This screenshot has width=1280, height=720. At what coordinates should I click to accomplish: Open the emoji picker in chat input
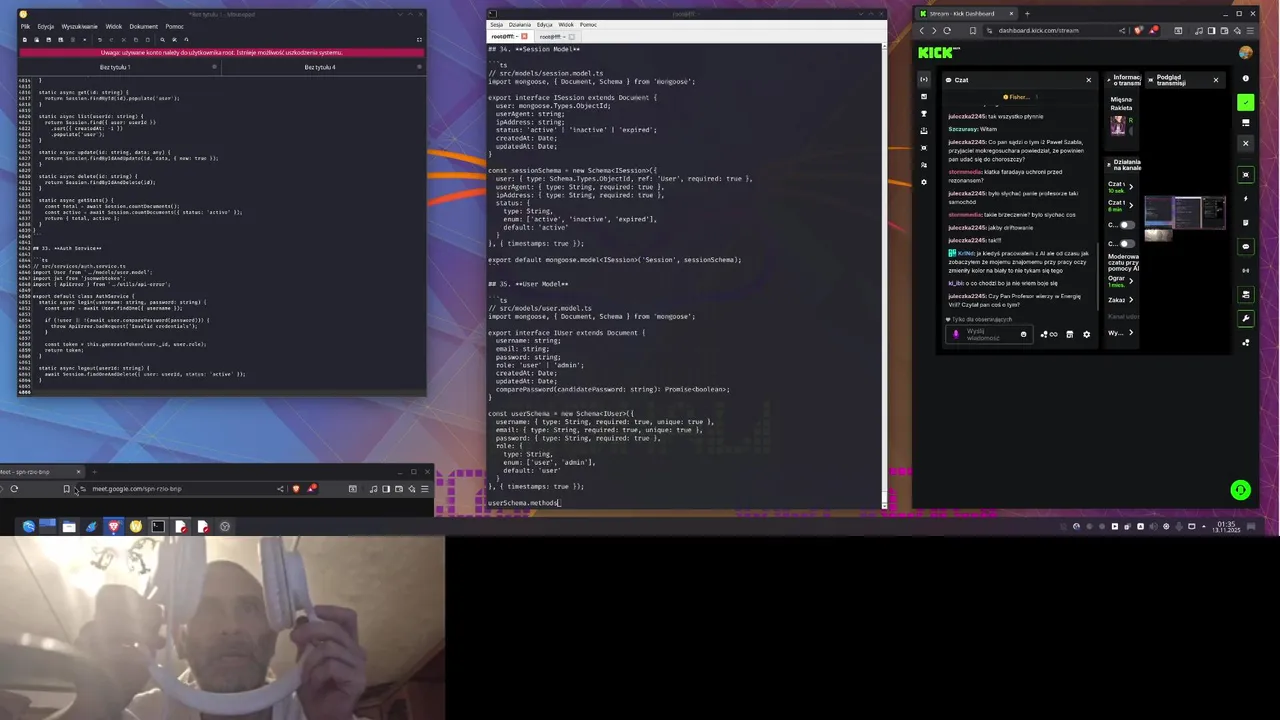(x=1024, y=334)
